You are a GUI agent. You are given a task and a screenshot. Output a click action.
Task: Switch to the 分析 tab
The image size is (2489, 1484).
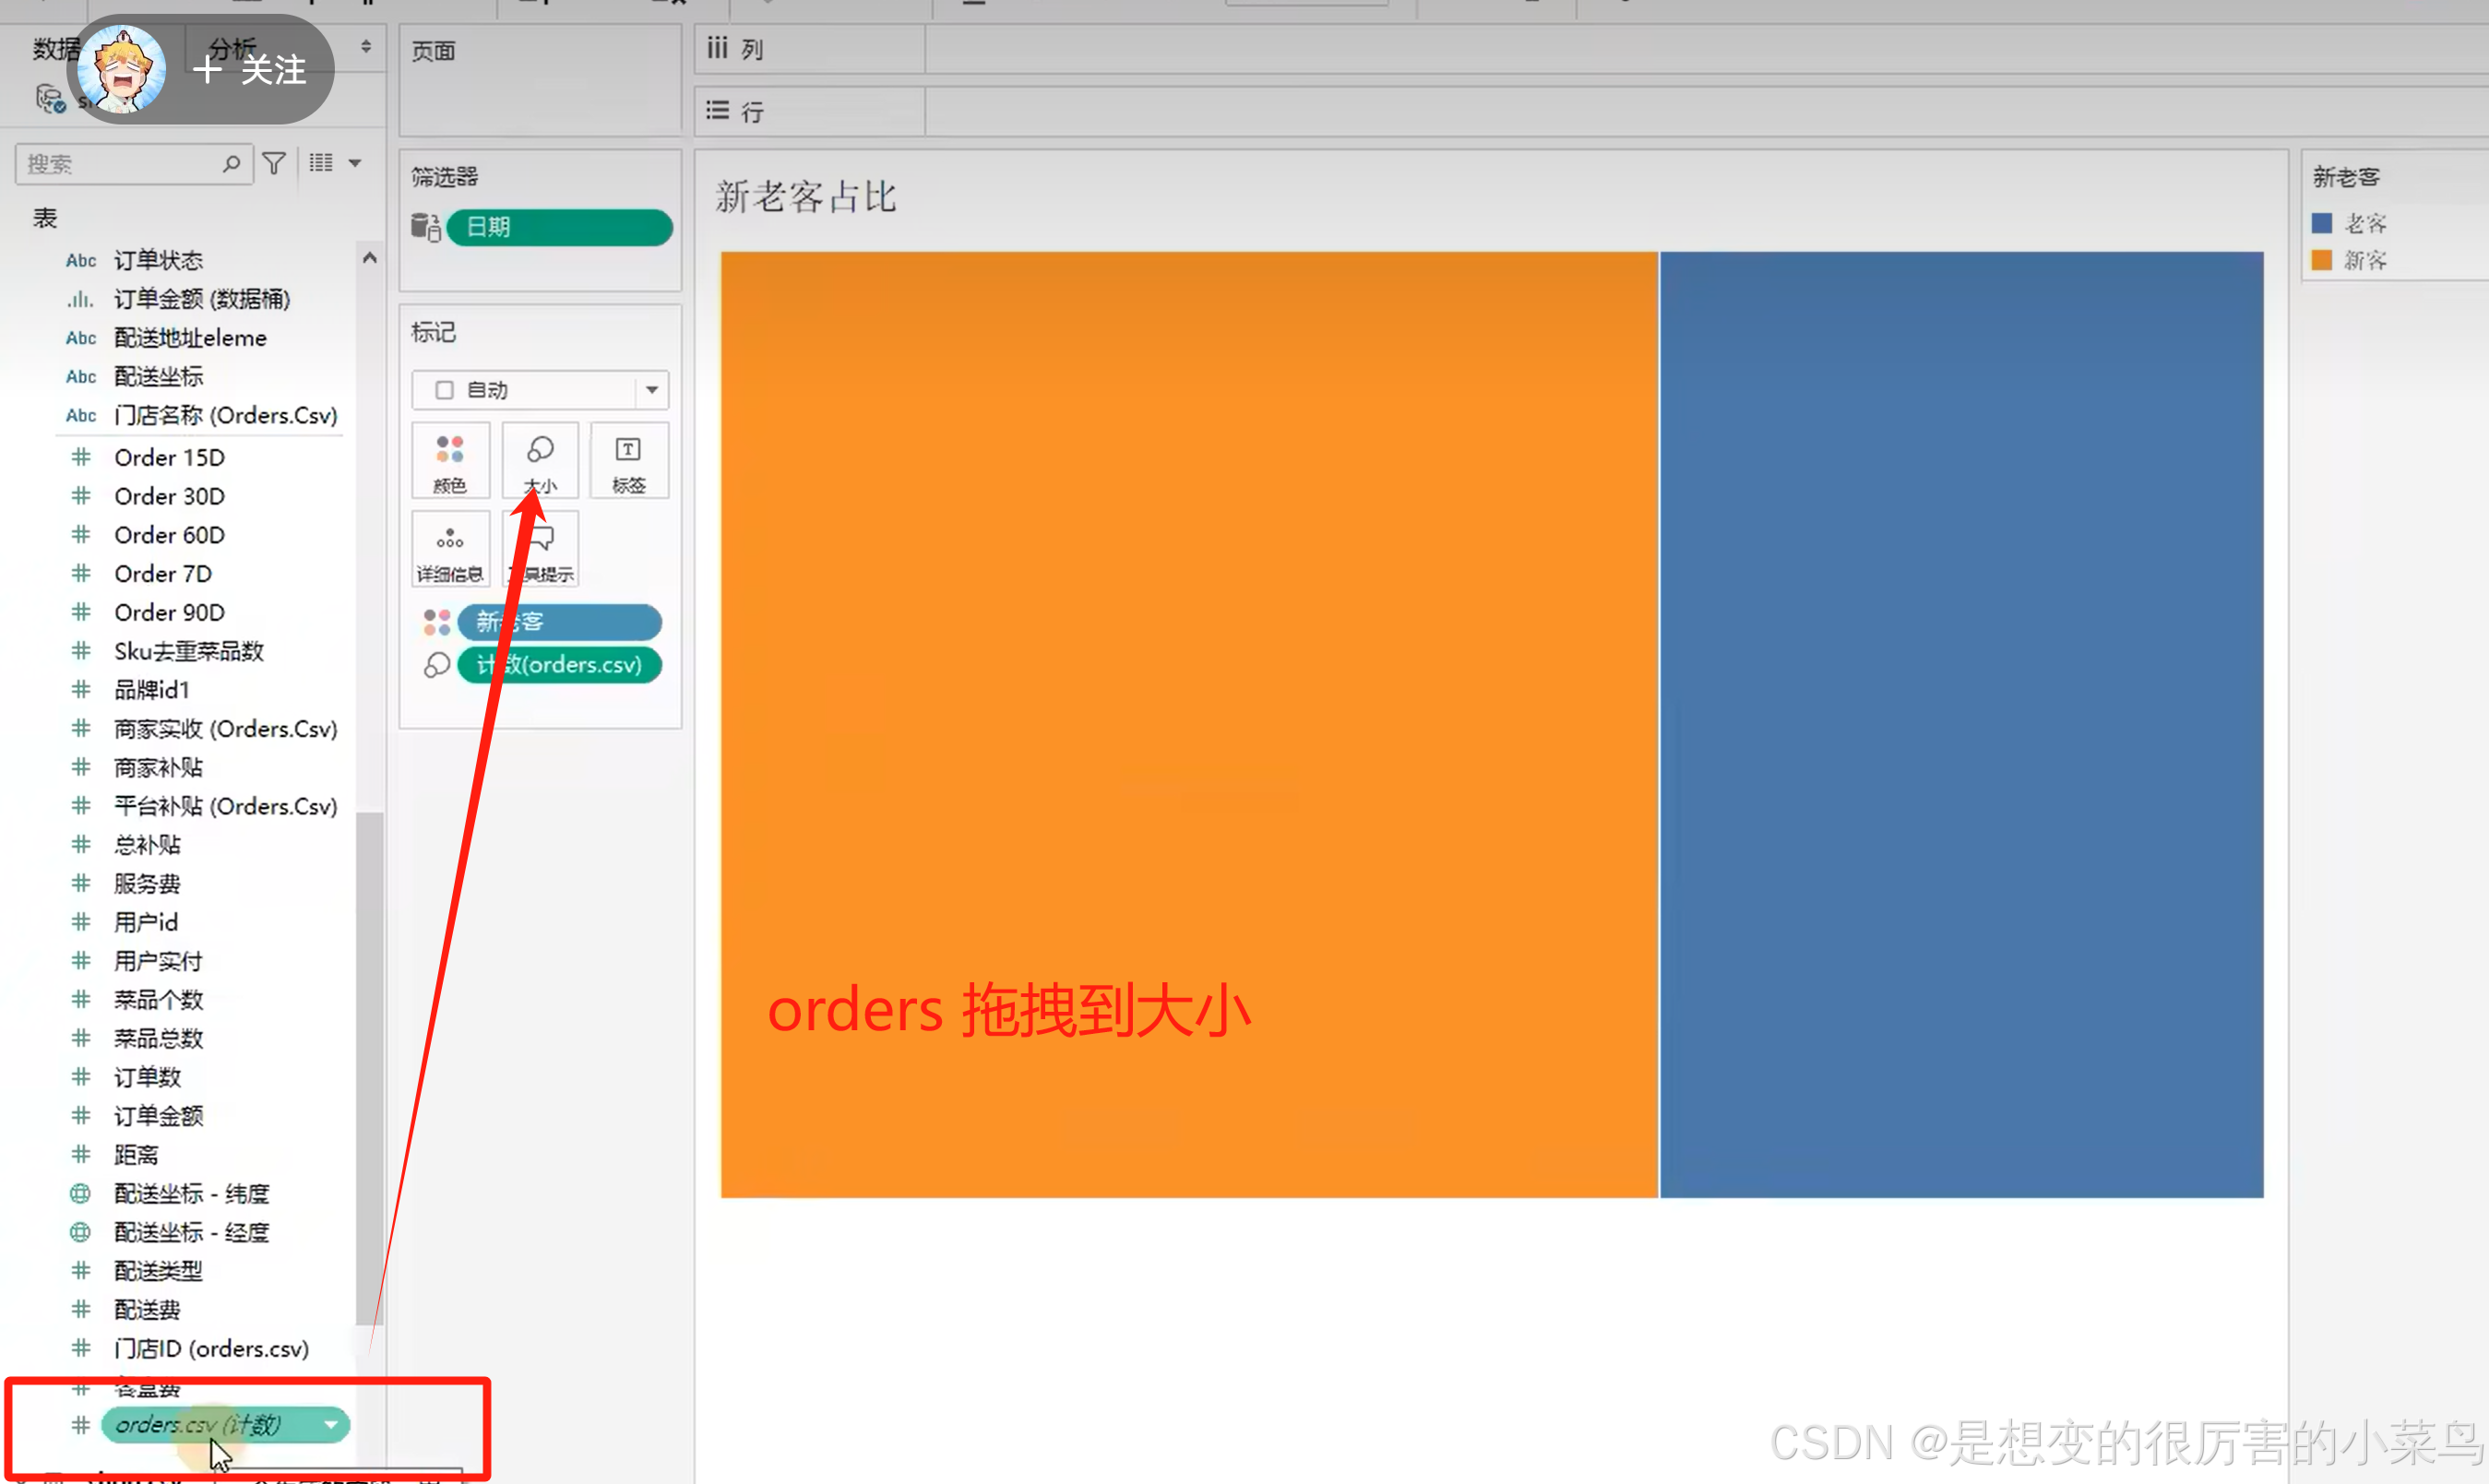(232, 48)
